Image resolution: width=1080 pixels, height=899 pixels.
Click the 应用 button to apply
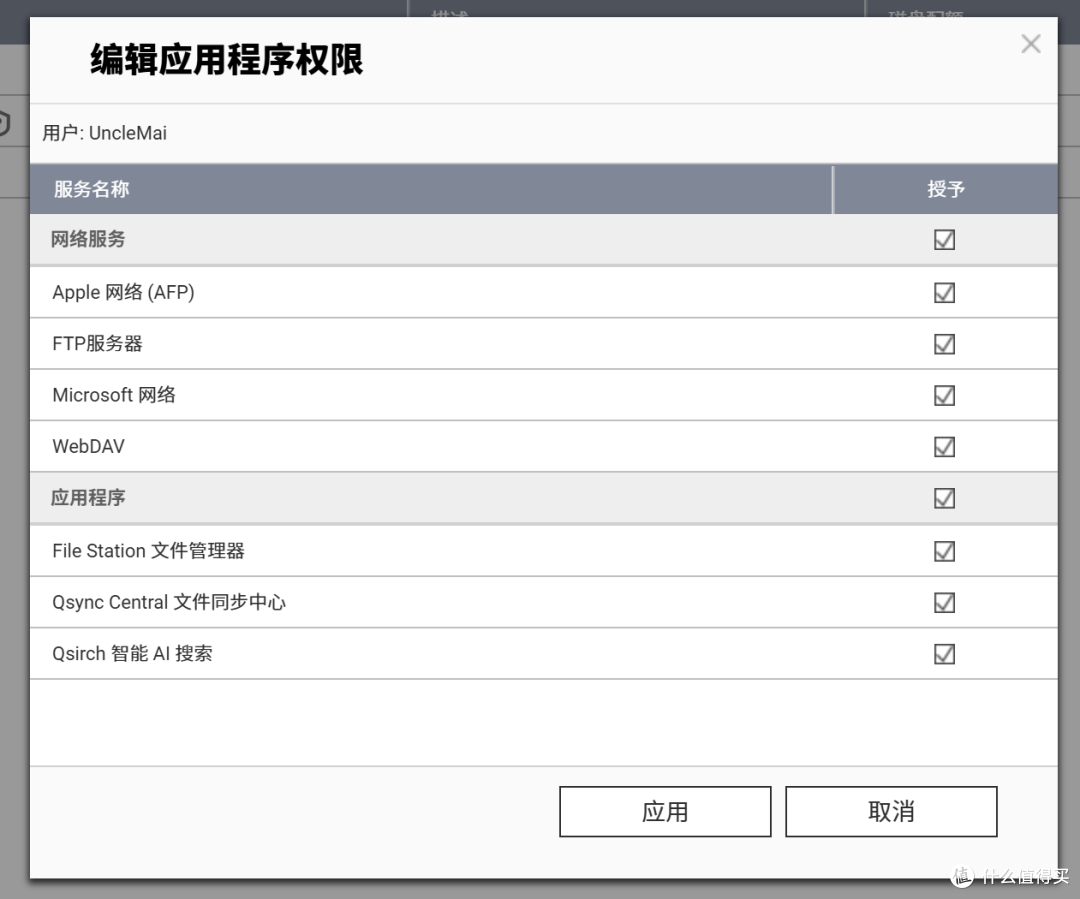(x=665, y=812)
